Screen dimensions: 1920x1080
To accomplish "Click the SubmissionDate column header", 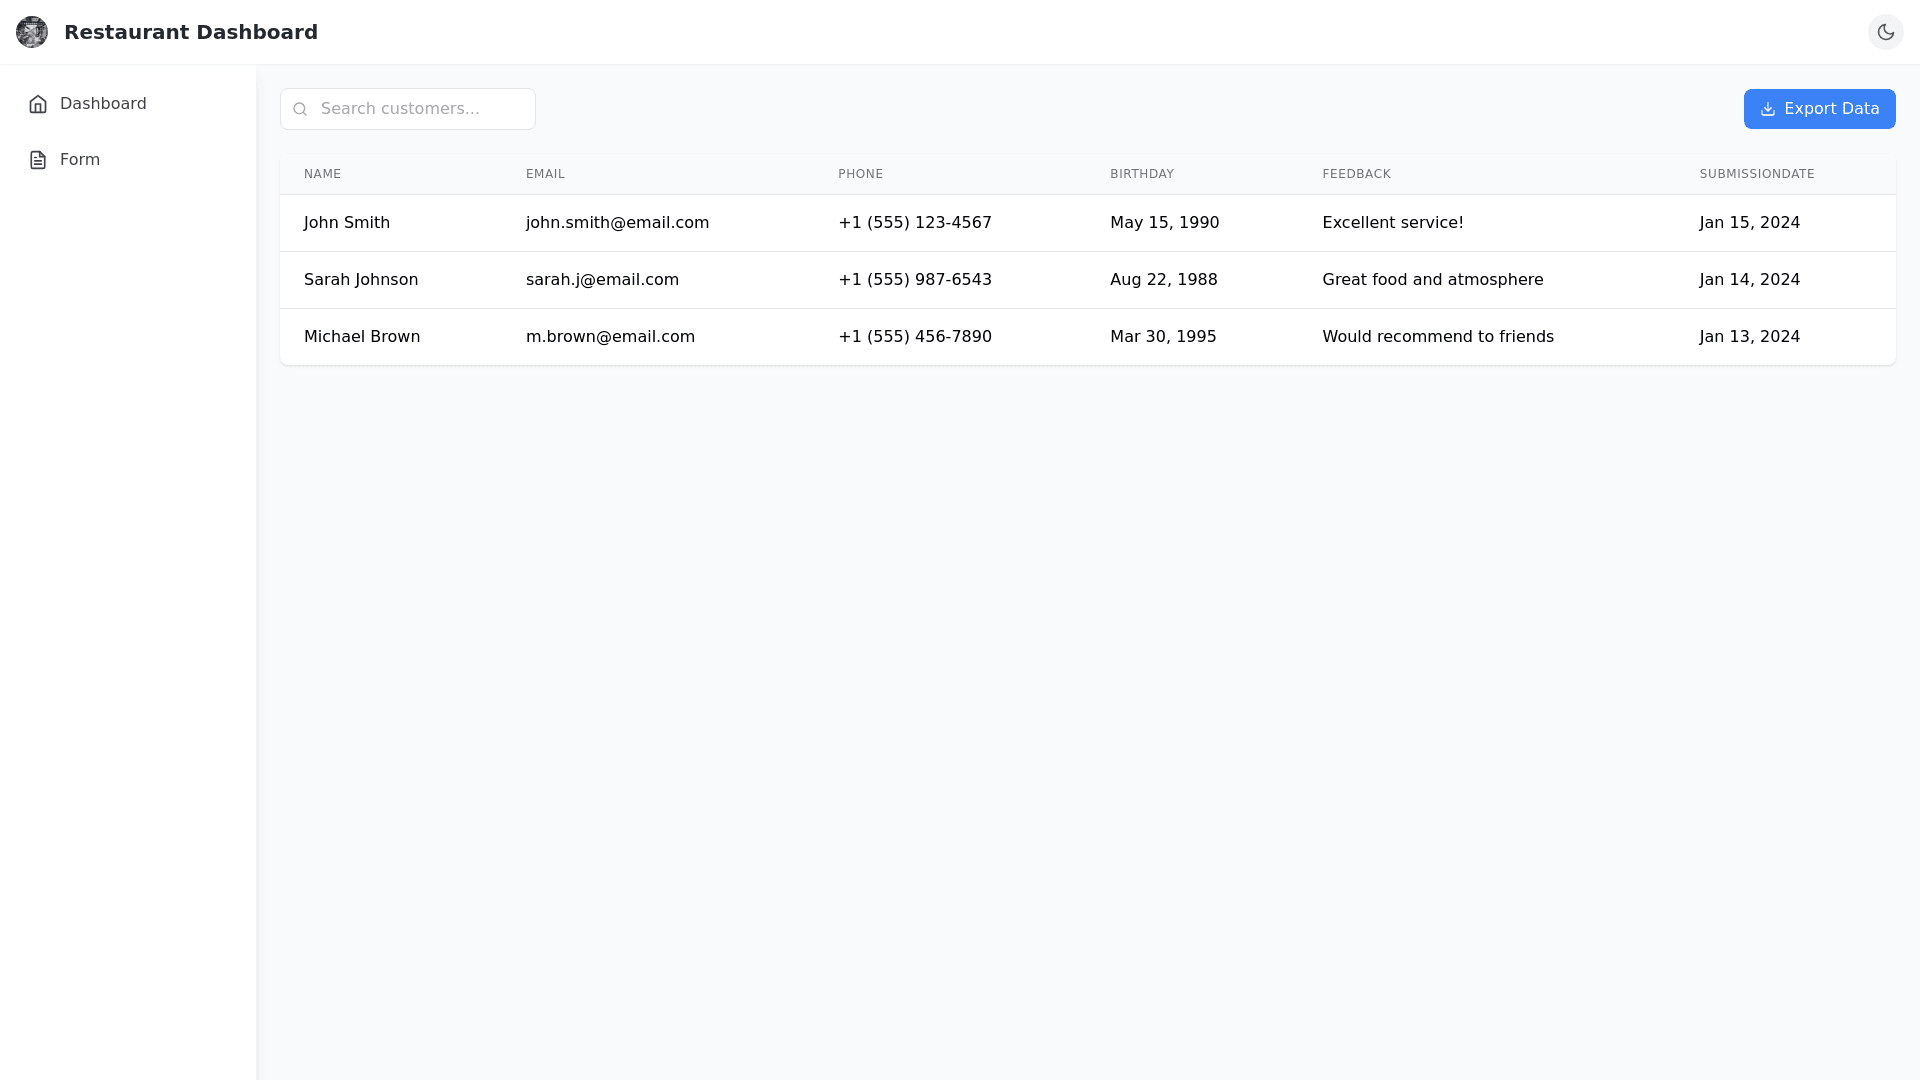I will coord(1756,174).
